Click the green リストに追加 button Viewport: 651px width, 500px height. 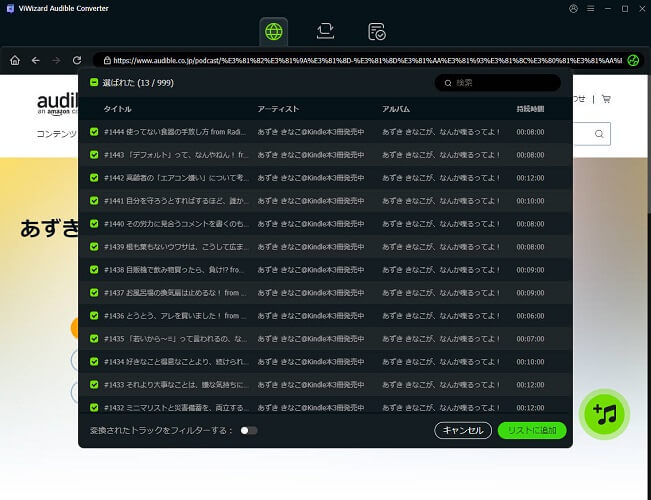coord(532,430)
